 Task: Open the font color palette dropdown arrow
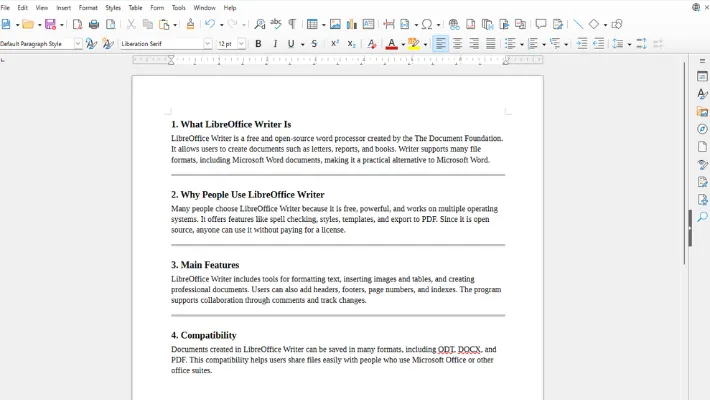(403, 44)
